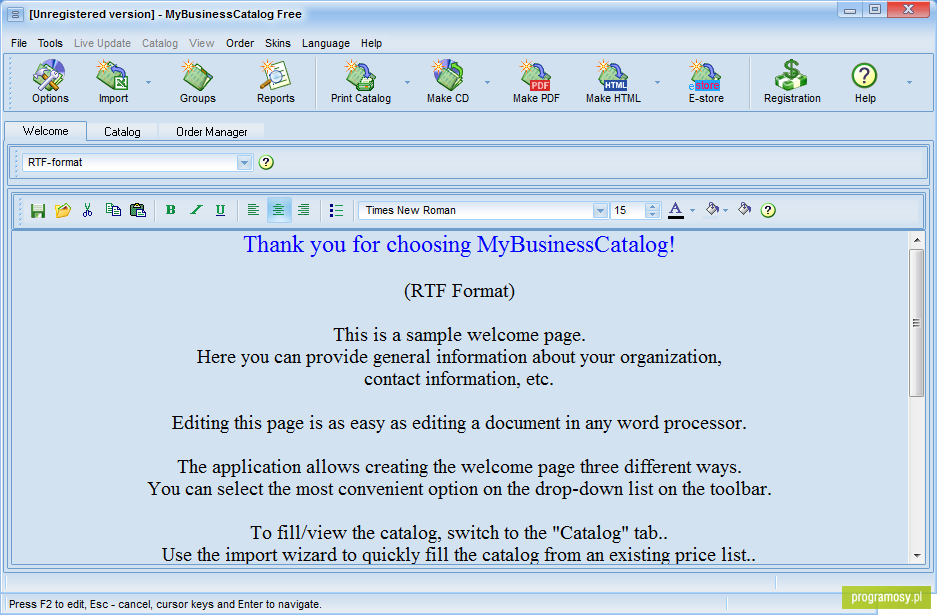
Task: Click the '(RTF Format)' line in editor
Action: 459,291
